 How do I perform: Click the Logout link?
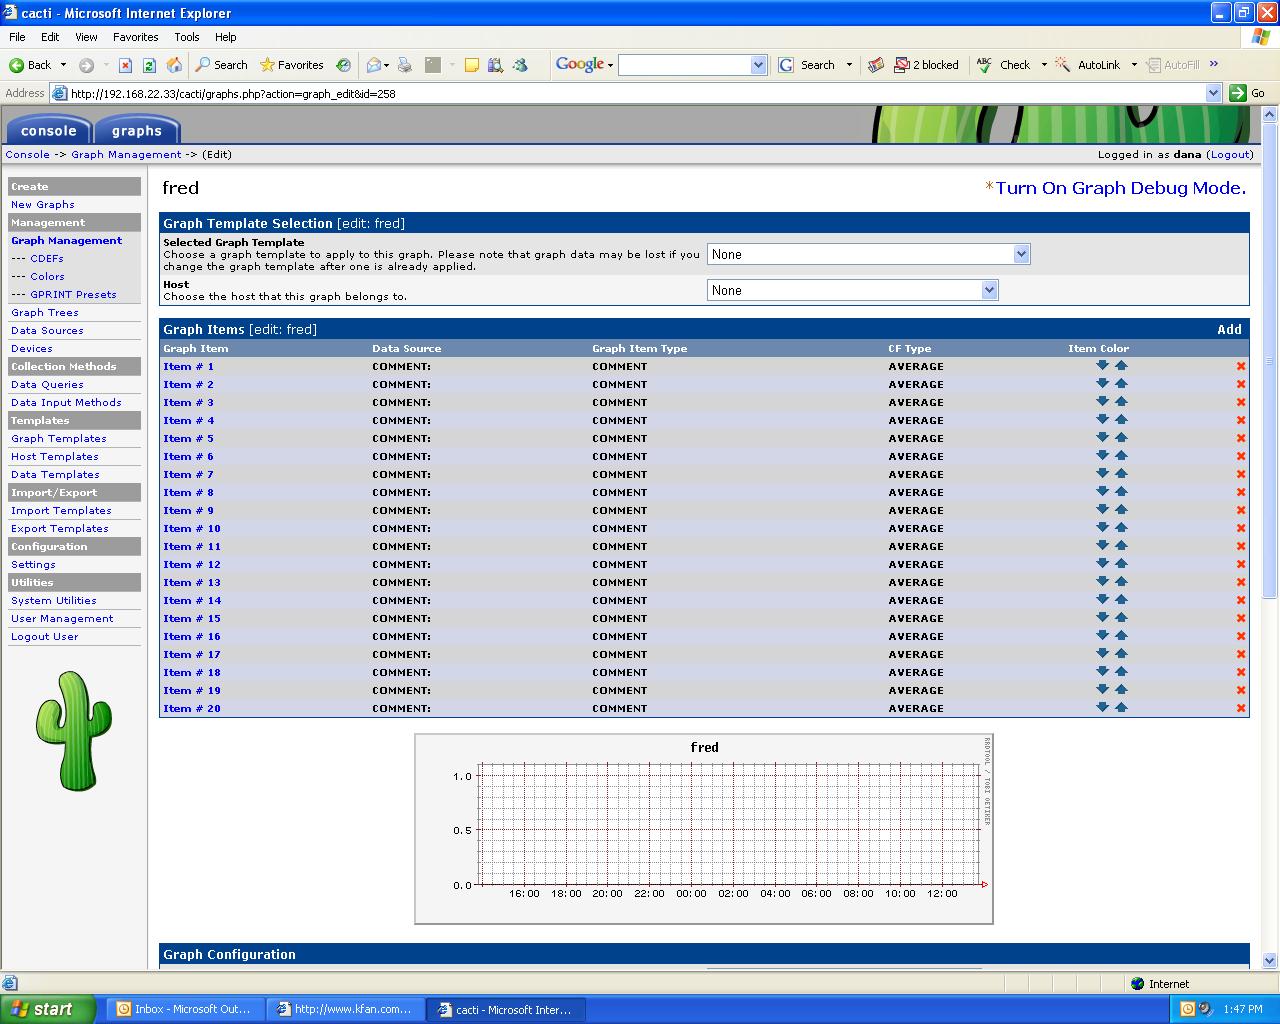pos(1230,155)
